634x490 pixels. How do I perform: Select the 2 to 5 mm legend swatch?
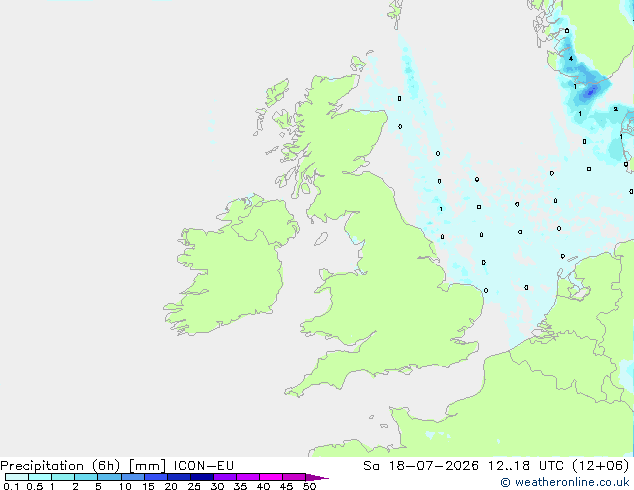pyautogui.click(x=86, y=477)
